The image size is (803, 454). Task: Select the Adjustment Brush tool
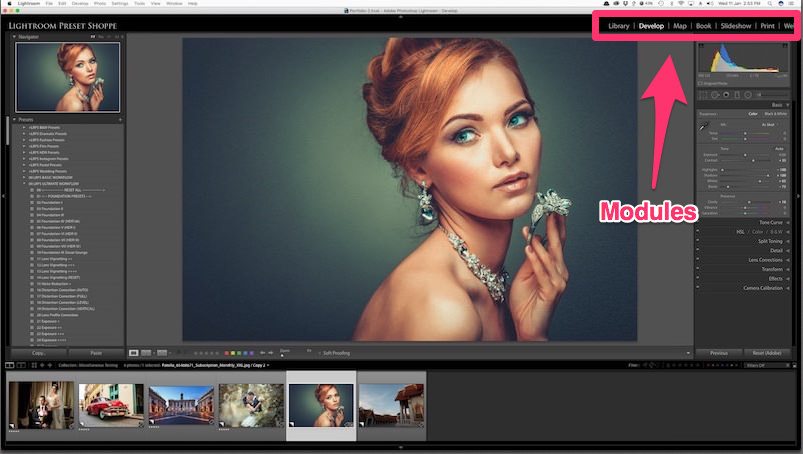click(773, 95)
